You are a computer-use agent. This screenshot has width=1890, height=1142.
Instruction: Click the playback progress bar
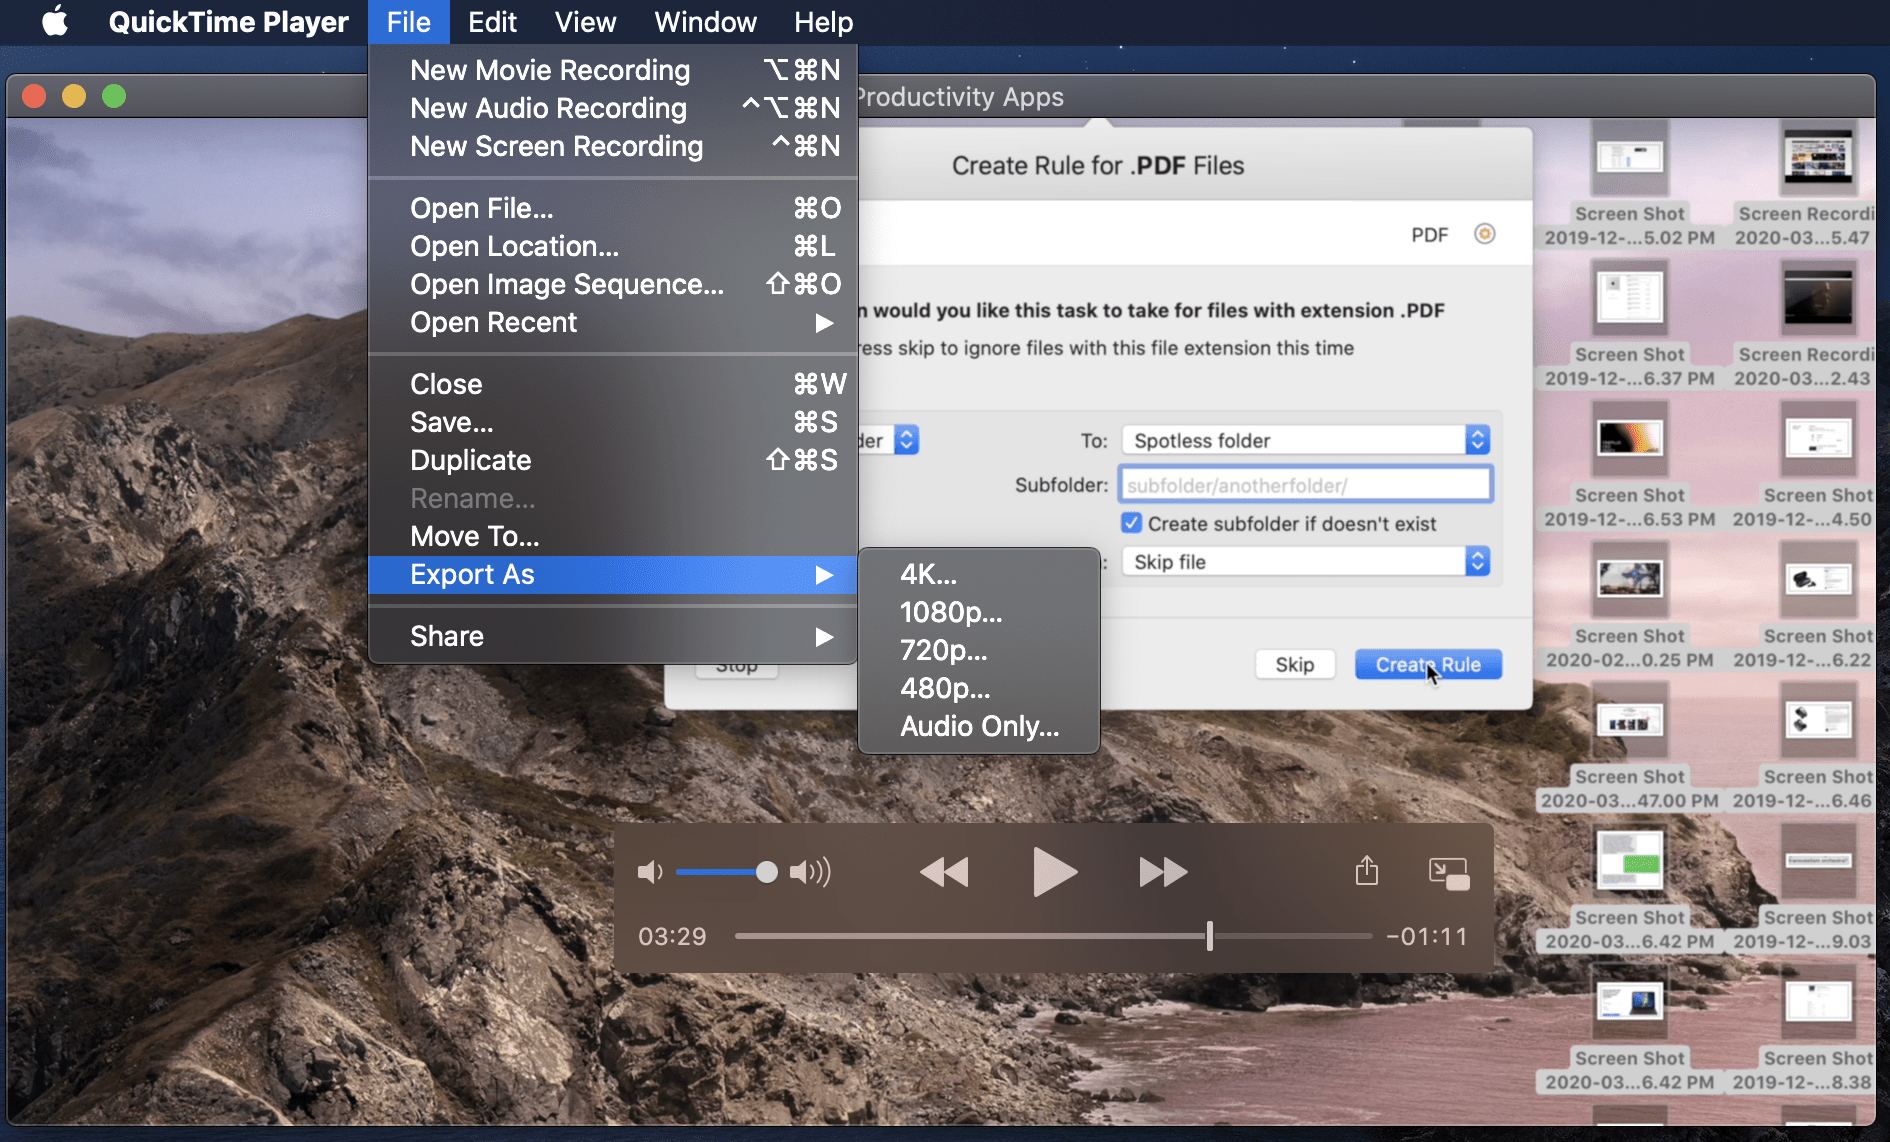pos(1050,936)
